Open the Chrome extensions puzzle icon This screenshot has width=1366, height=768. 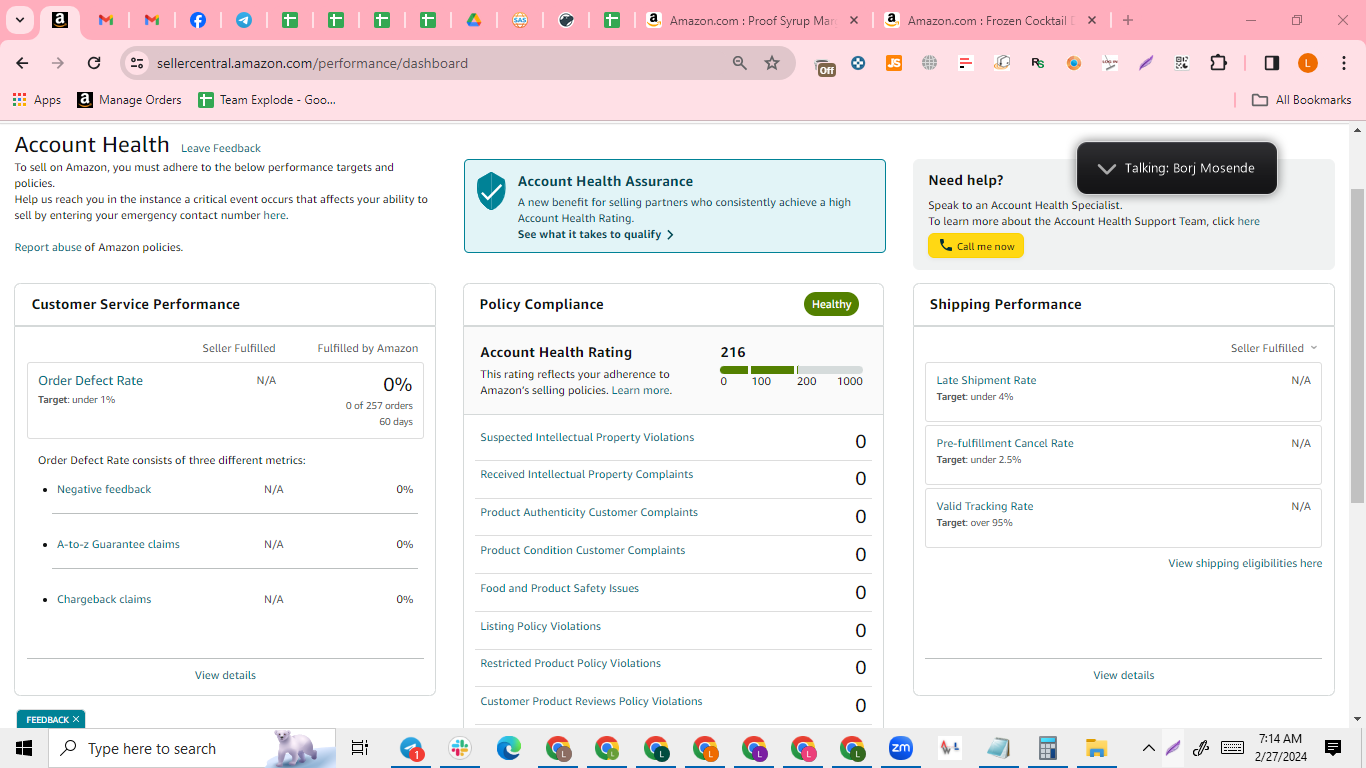click(1218, 63)
